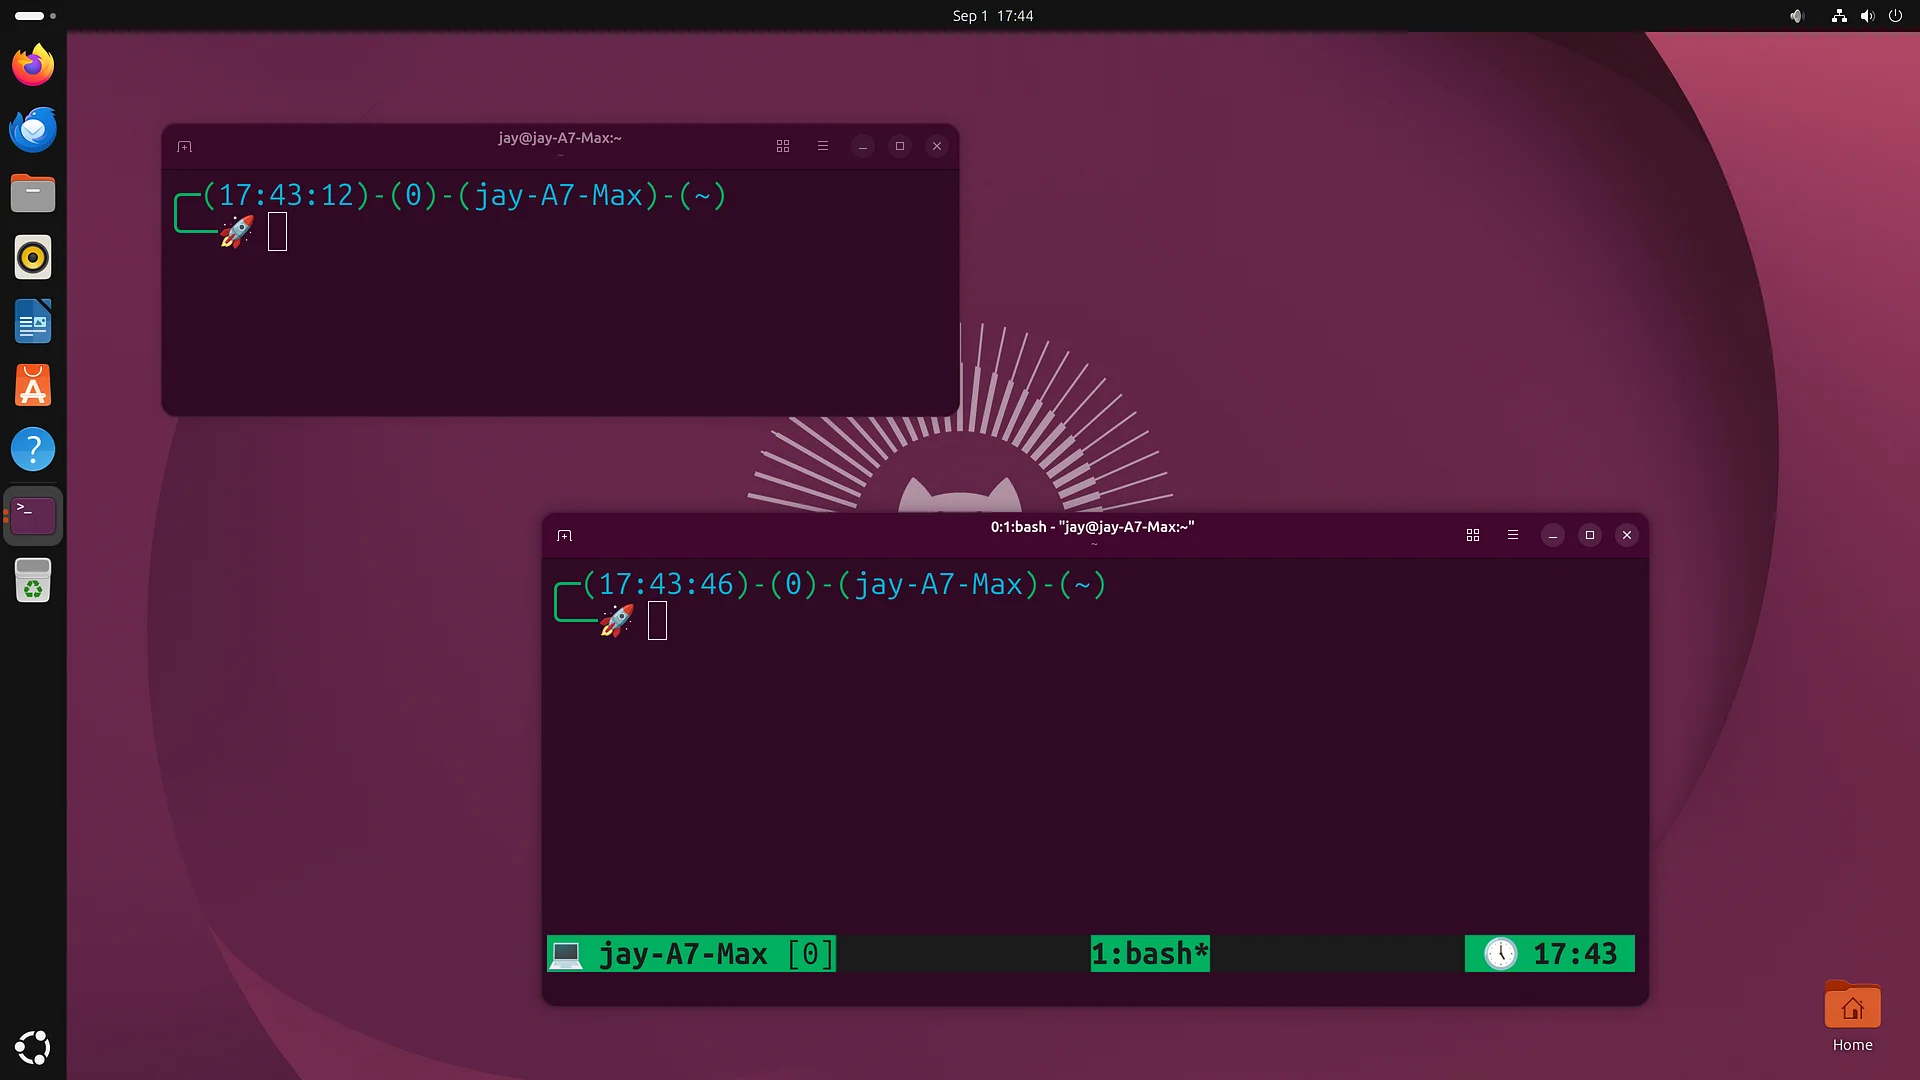Click the 17:43 clock in tmux status bar

(1575, 954)
